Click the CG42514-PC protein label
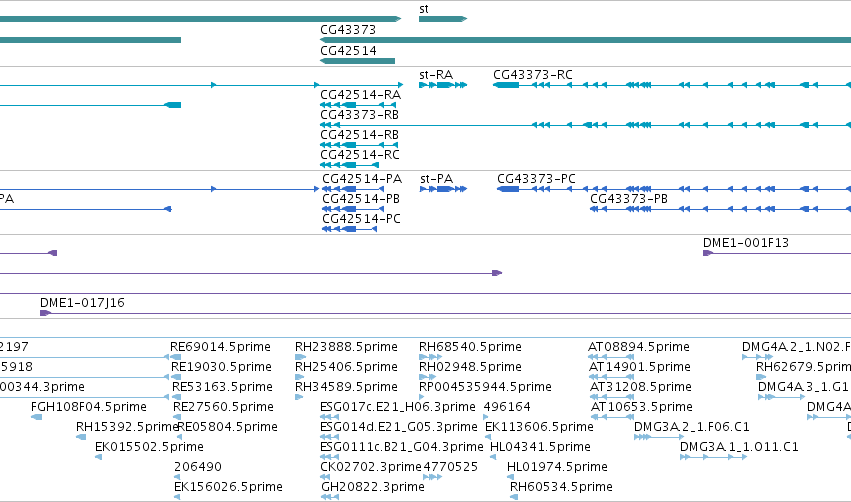Image resolution: width=851 pixels, height=502 pixels. pos(361,219)
